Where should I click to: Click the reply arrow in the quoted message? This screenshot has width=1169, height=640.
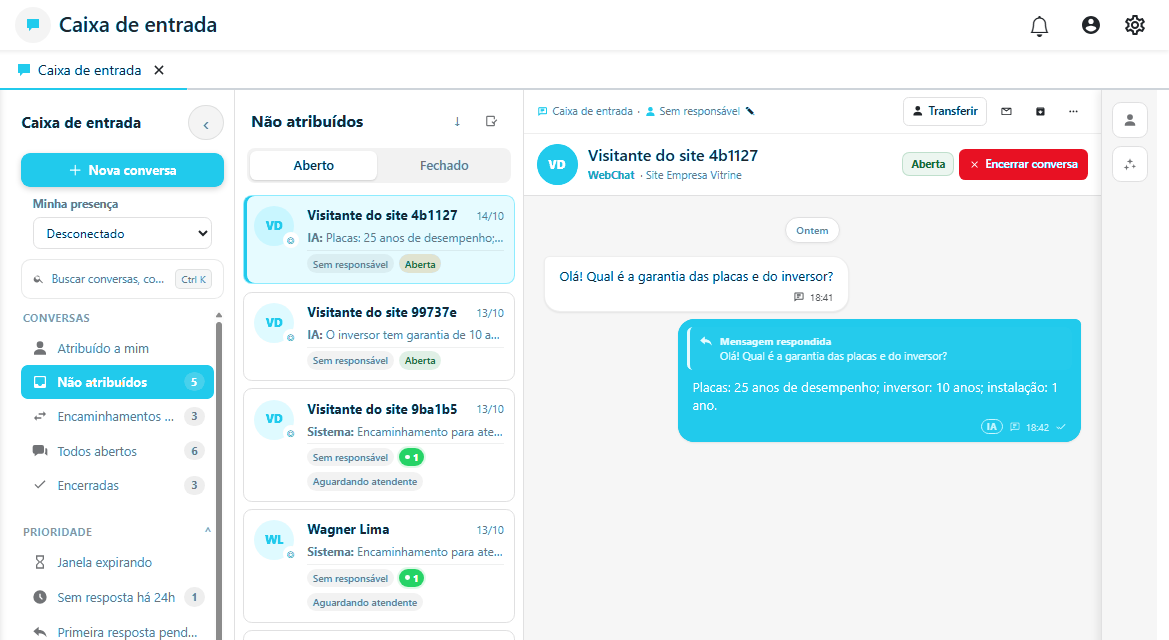coord(706,342)
